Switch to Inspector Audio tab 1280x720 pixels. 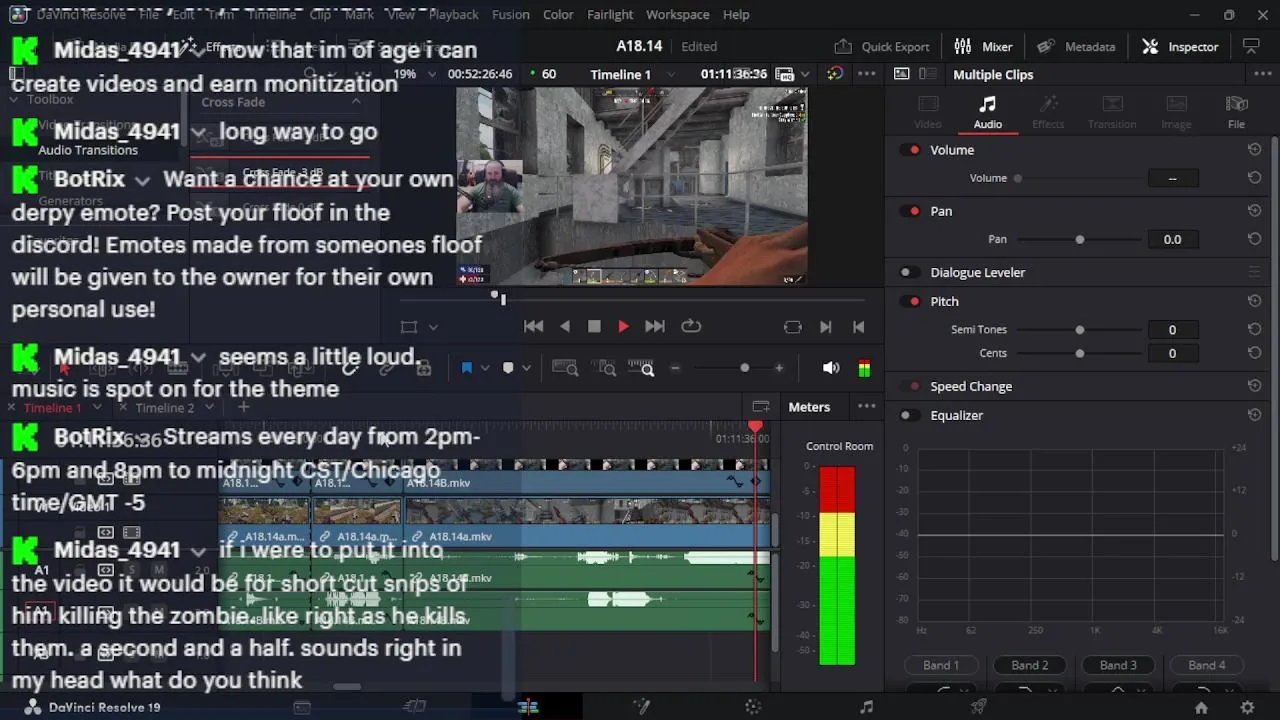point(988,113)
